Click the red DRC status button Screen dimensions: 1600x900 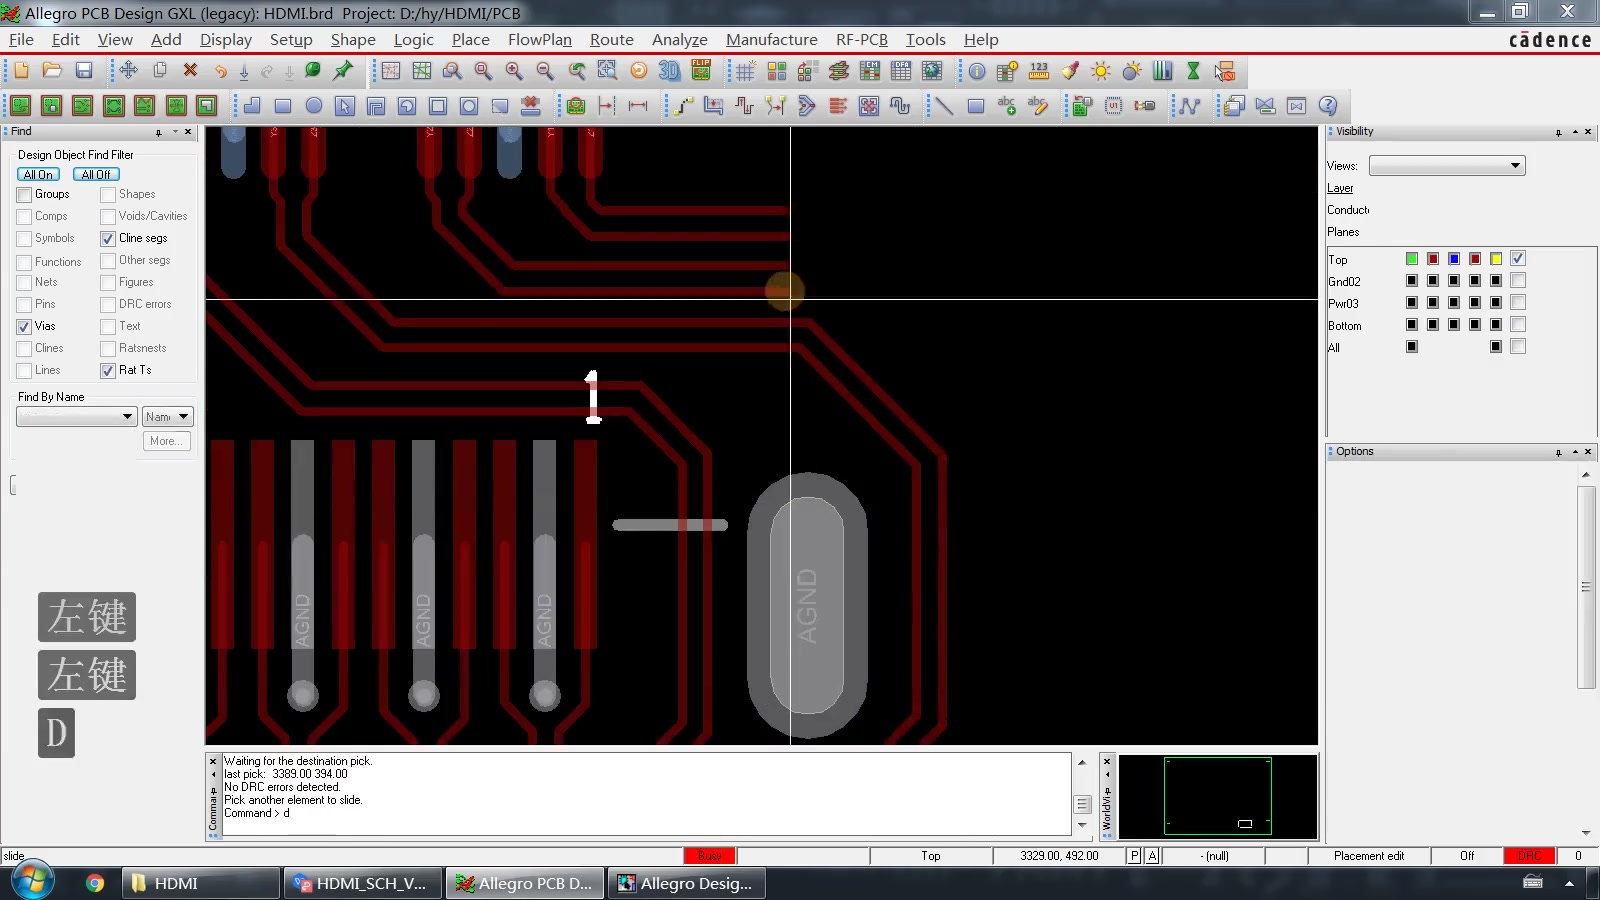pos(1529,856)
